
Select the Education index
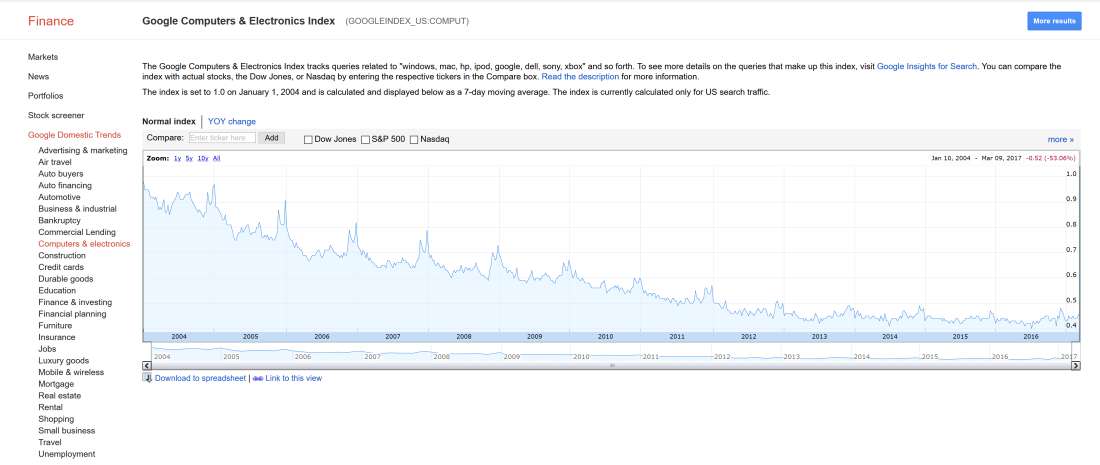pos(58,290)
